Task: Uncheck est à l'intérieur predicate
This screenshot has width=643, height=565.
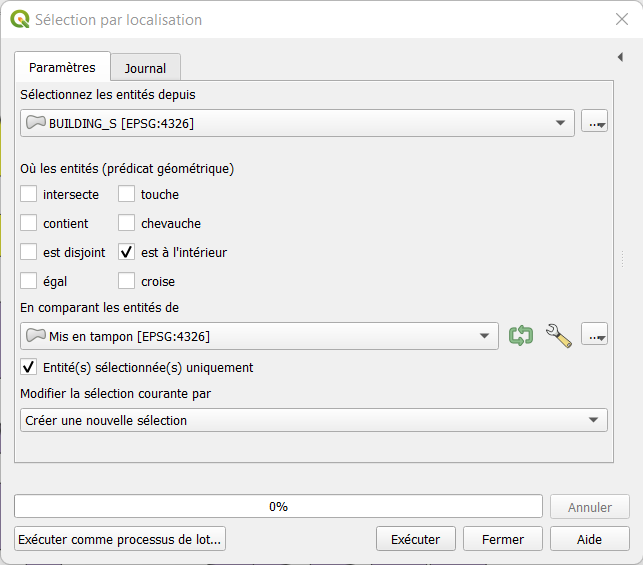Action: click(127, 253)
